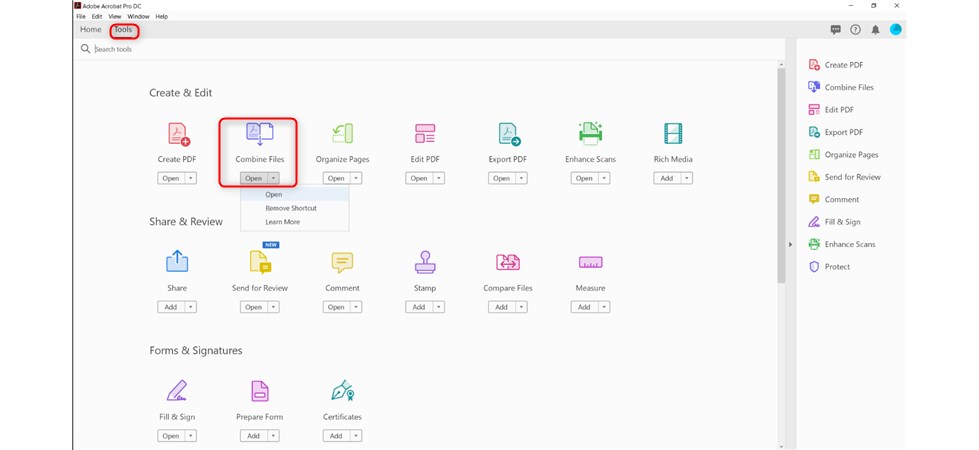Switch to the Home tab
Image resolution: width=979 pixels, height=450 pixels.
[x=91, y=30]
